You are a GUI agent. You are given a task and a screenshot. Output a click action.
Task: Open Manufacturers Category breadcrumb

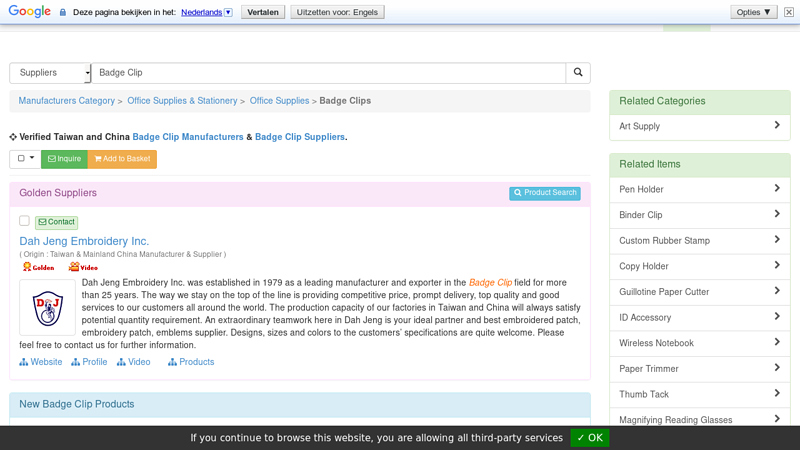66,101
